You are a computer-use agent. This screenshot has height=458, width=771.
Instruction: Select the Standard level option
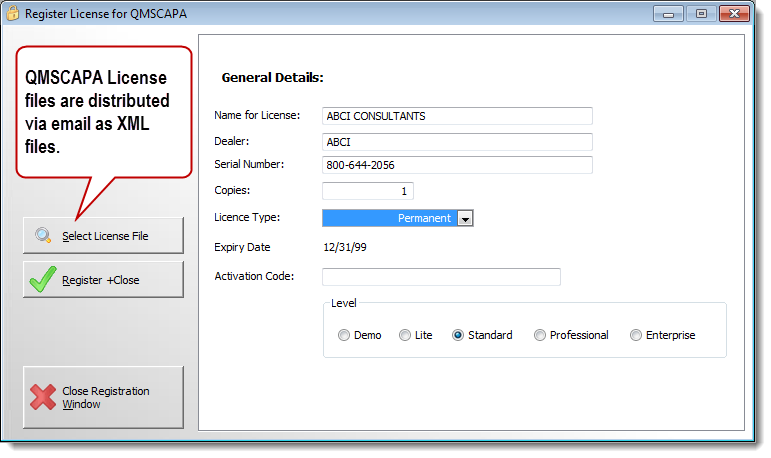[458, 335]
